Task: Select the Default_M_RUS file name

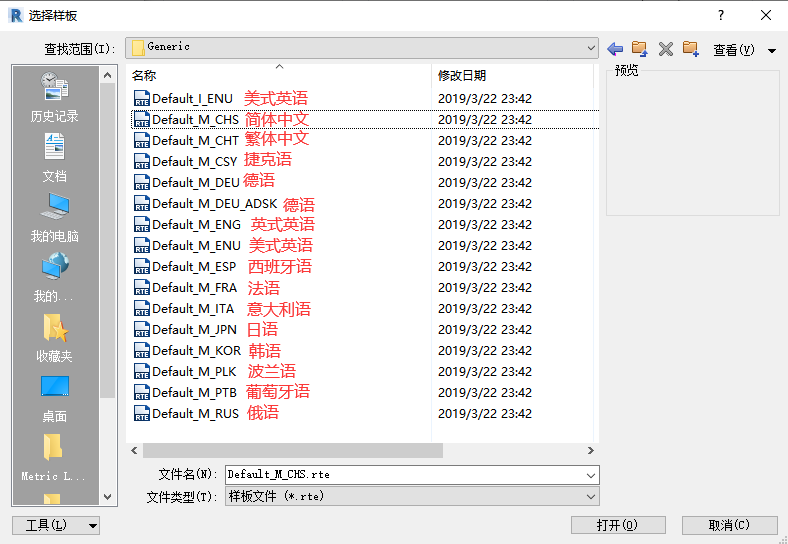Action: (x=195, y=413)
